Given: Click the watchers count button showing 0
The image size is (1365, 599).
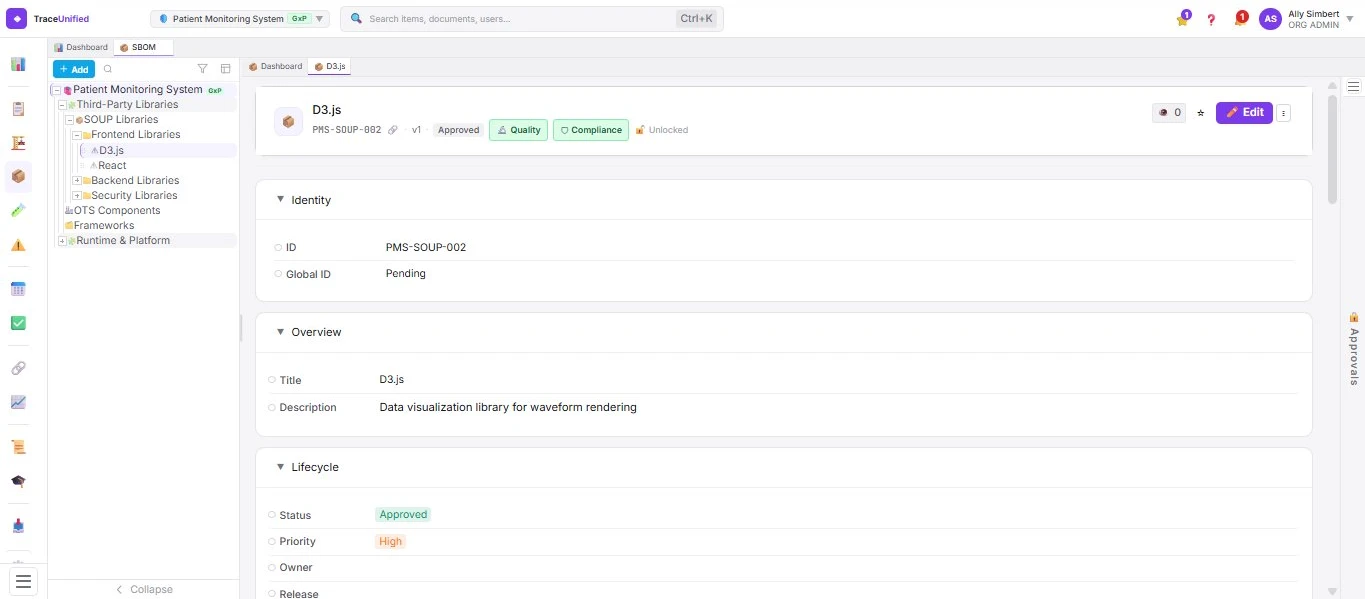Looking at the screenshot, I should [1169, 113].
